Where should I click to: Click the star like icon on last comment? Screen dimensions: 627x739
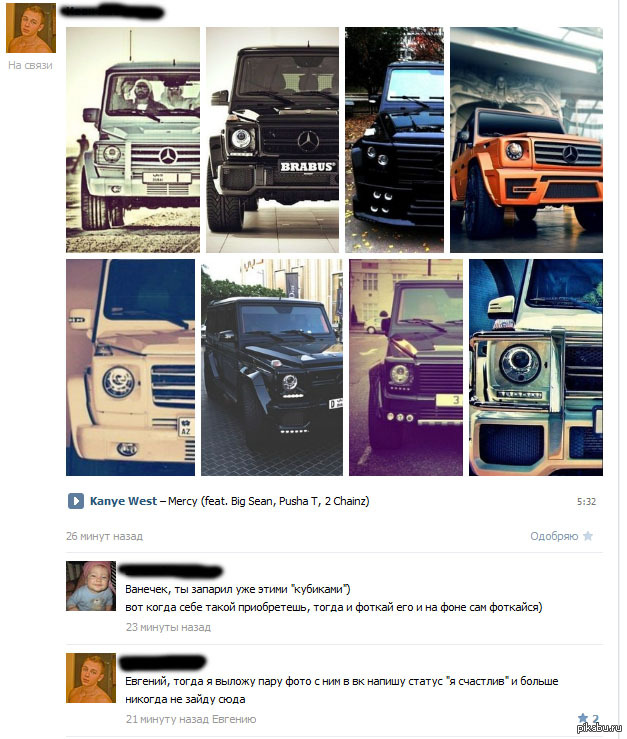(x=583, y=719)
